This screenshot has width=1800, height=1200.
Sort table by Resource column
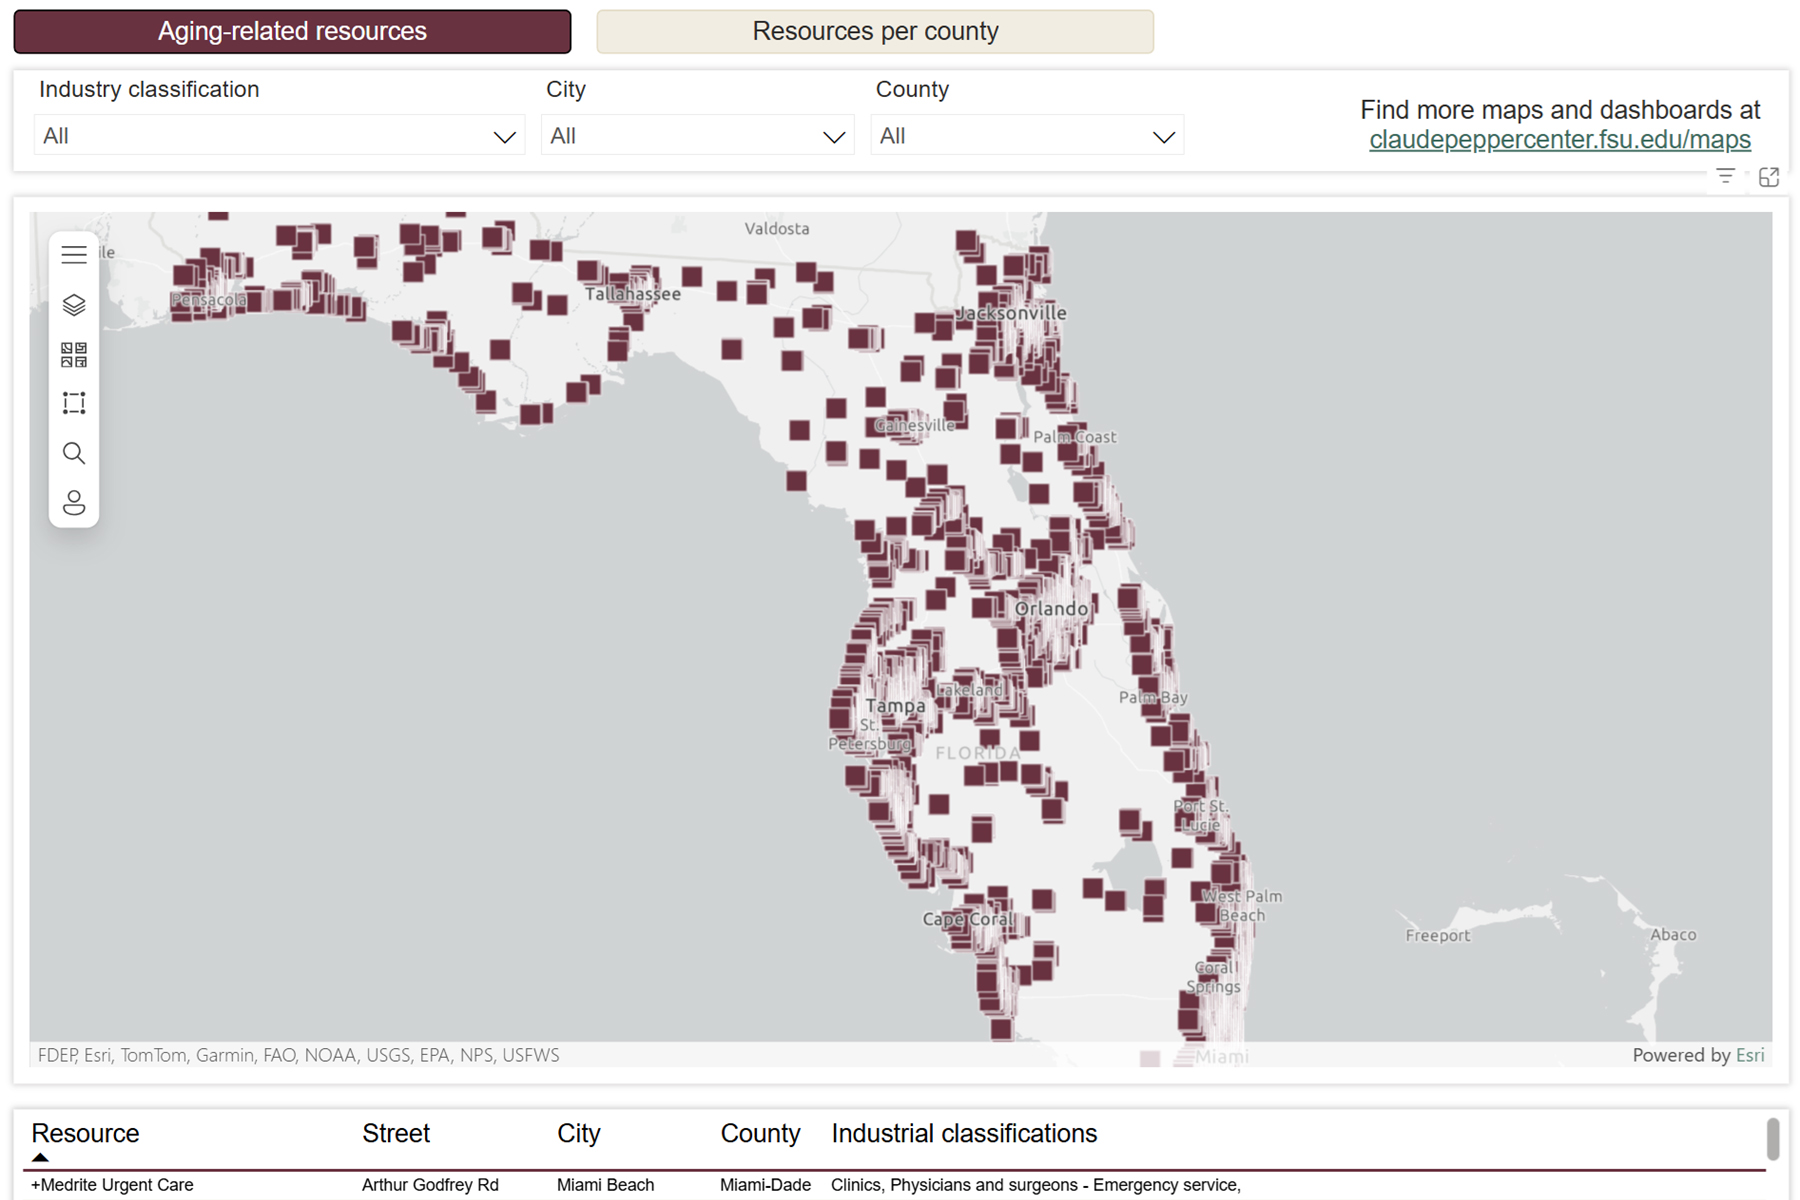[x=85, y=1133]
